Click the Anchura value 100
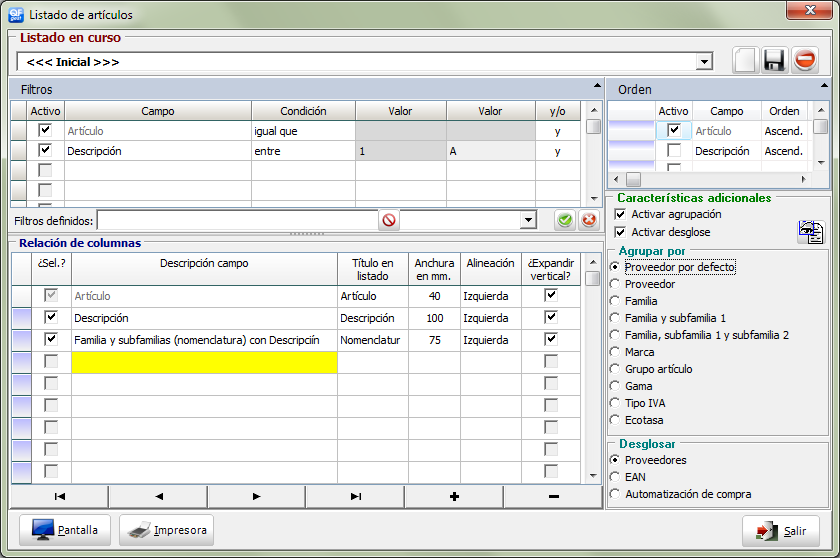 click(x=434, y=318)
